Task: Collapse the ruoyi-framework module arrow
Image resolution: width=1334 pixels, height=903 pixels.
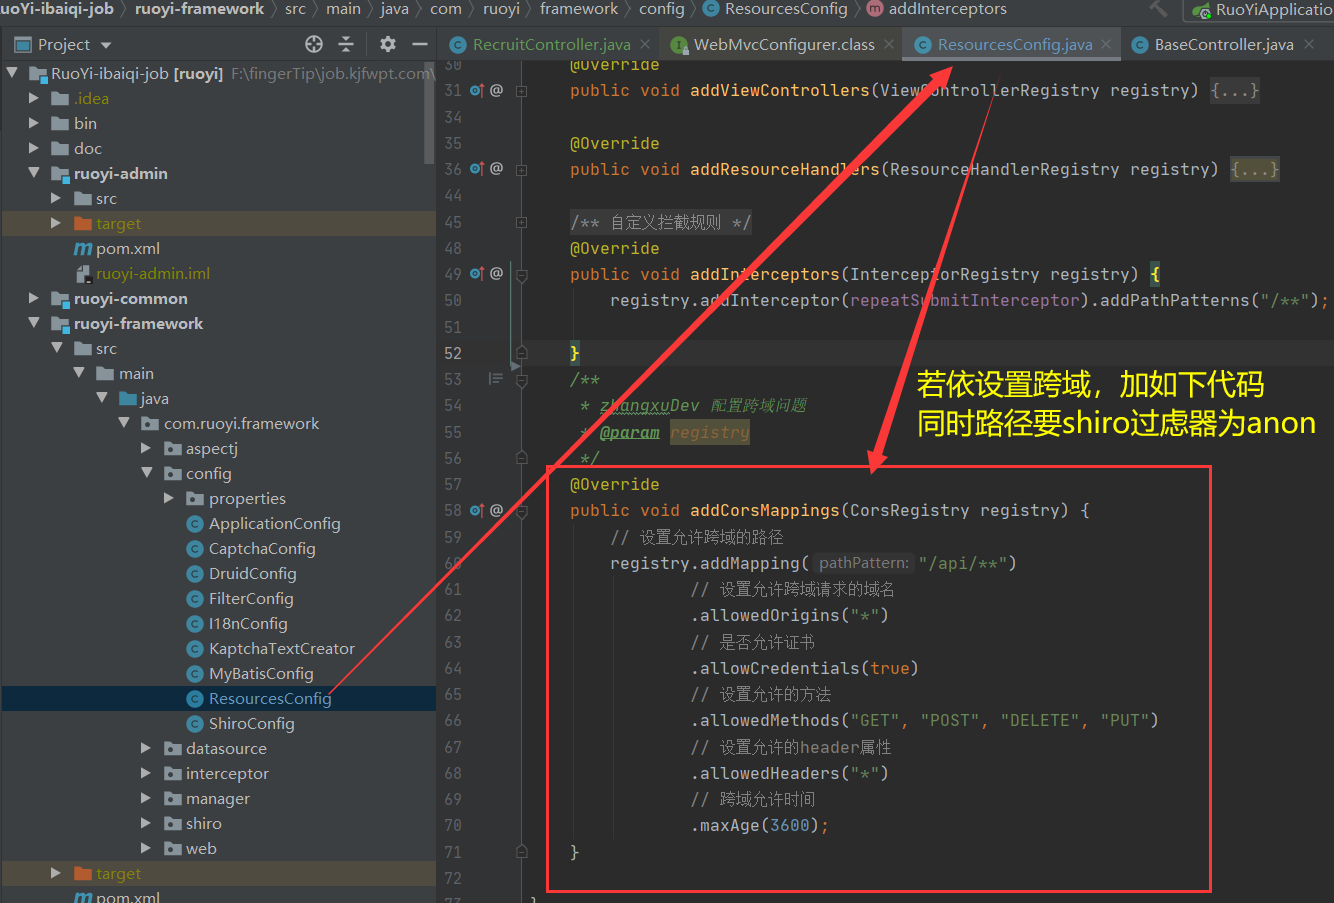Action: click(x=34, y=323)
